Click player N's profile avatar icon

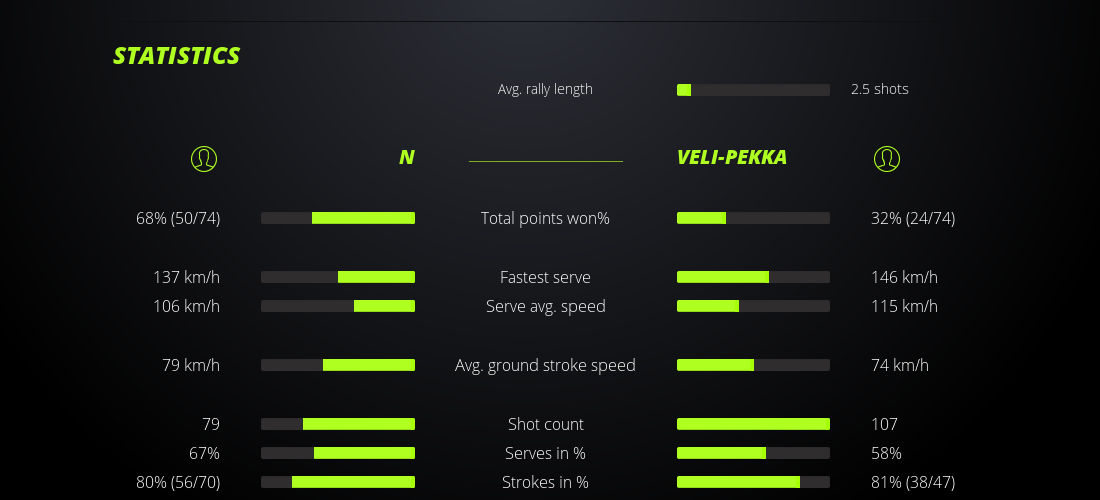[203, 158]
